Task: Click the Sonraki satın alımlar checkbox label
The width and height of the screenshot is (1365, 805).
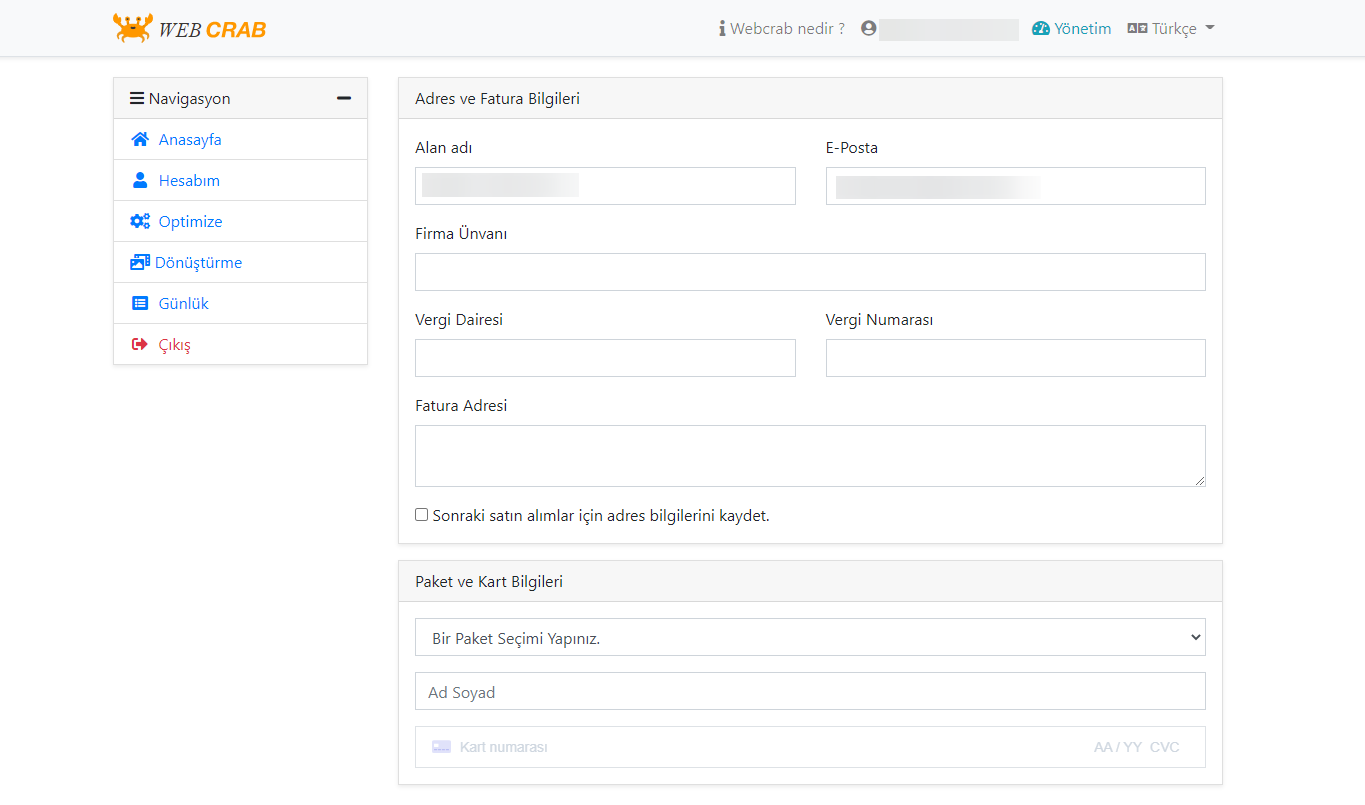Action: click(x=601, y=516)
